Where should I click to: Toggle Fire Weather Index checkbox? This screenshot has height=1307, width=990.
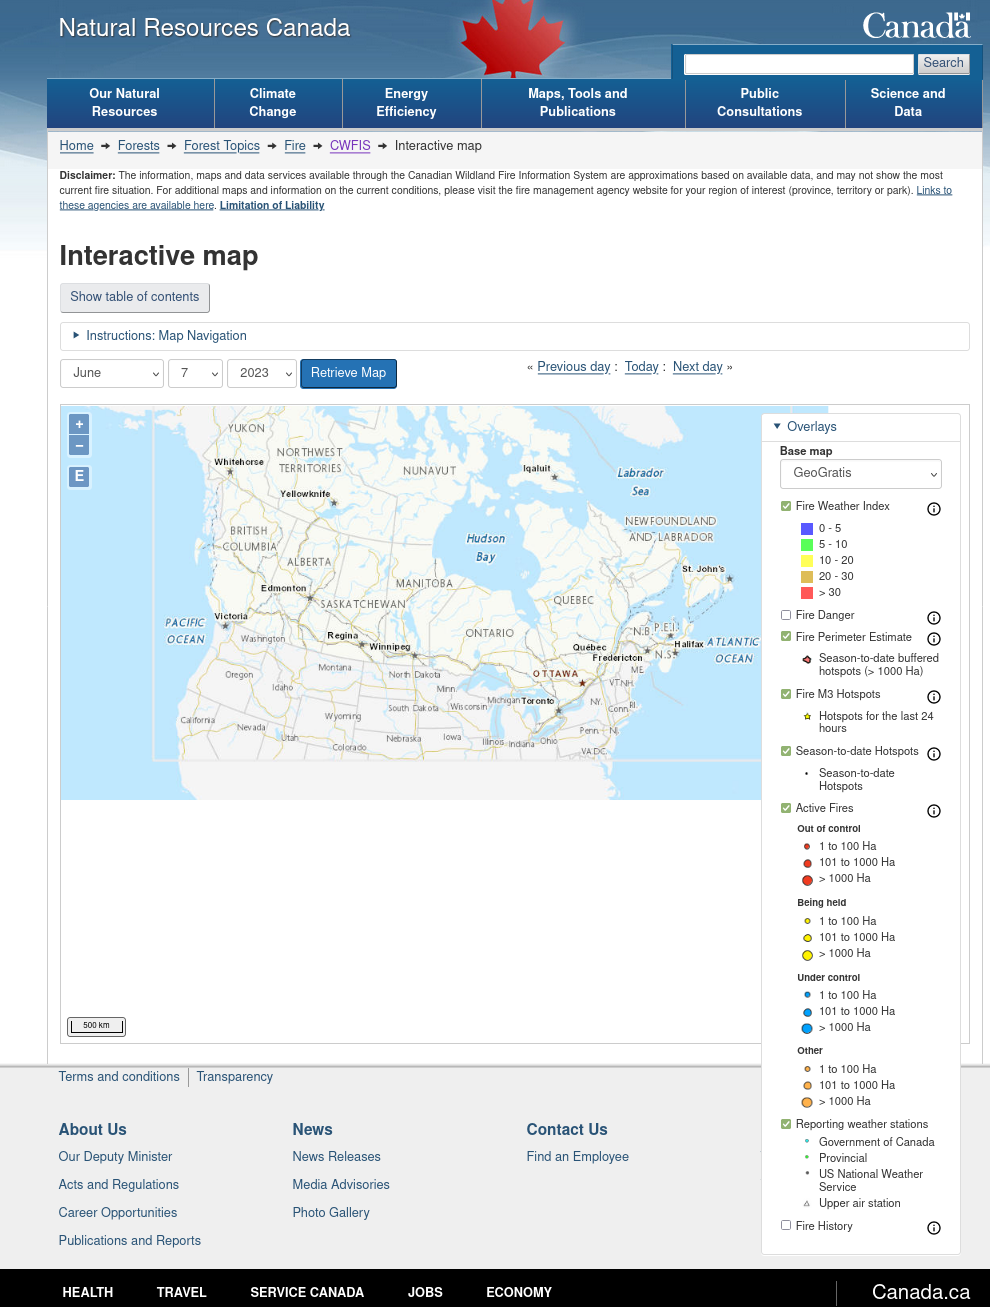pos(786,506)
